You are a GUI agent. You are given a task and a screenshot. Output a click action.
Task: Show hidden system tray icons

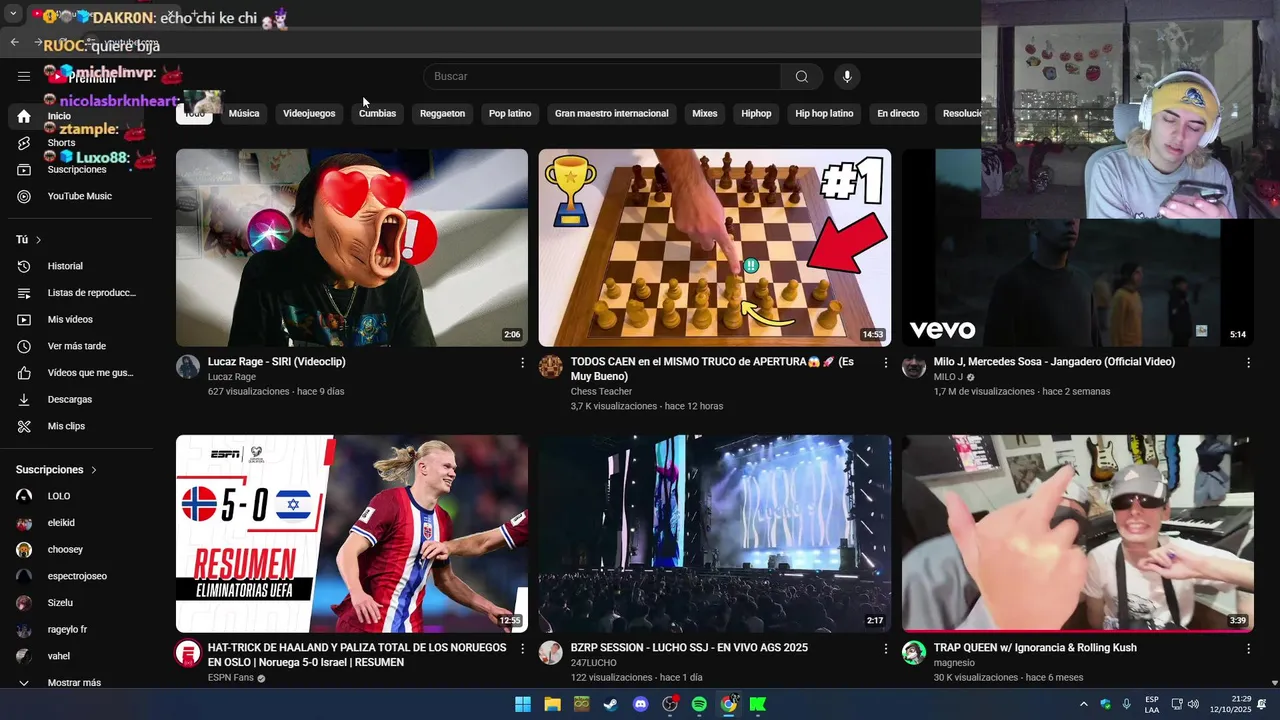[x=1083, y=704]
